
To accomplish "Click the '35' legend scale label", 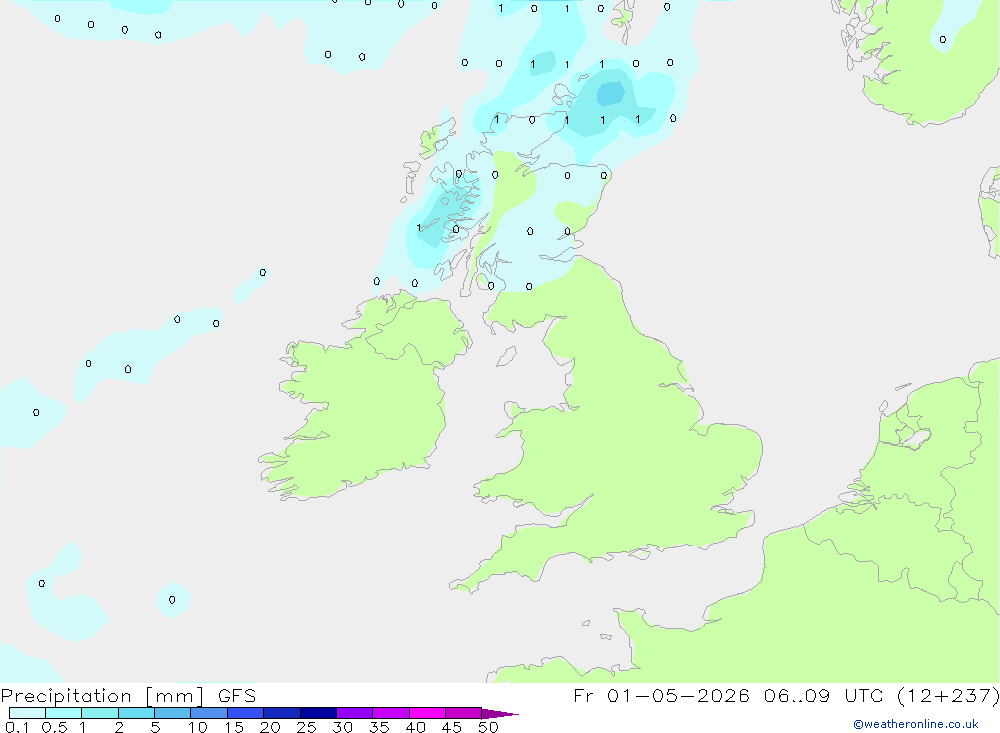I will pos(379,727).
